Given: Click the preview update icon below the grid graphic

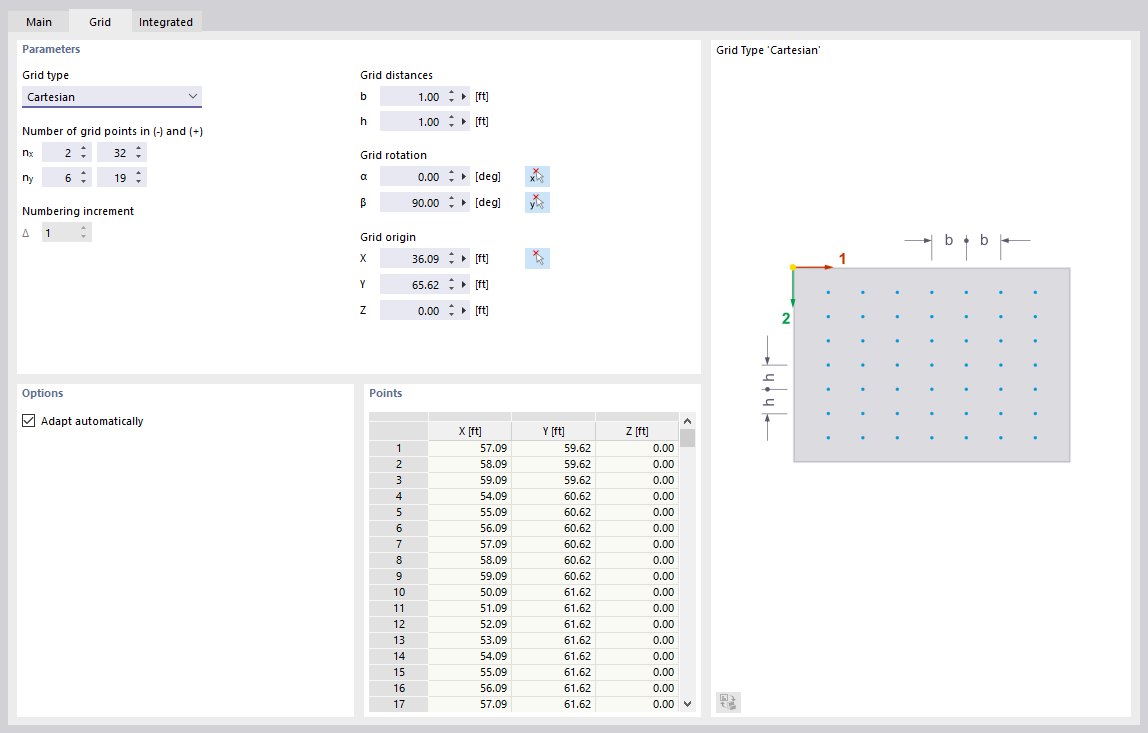Looking at the screenshot, I should click(728, 702).
